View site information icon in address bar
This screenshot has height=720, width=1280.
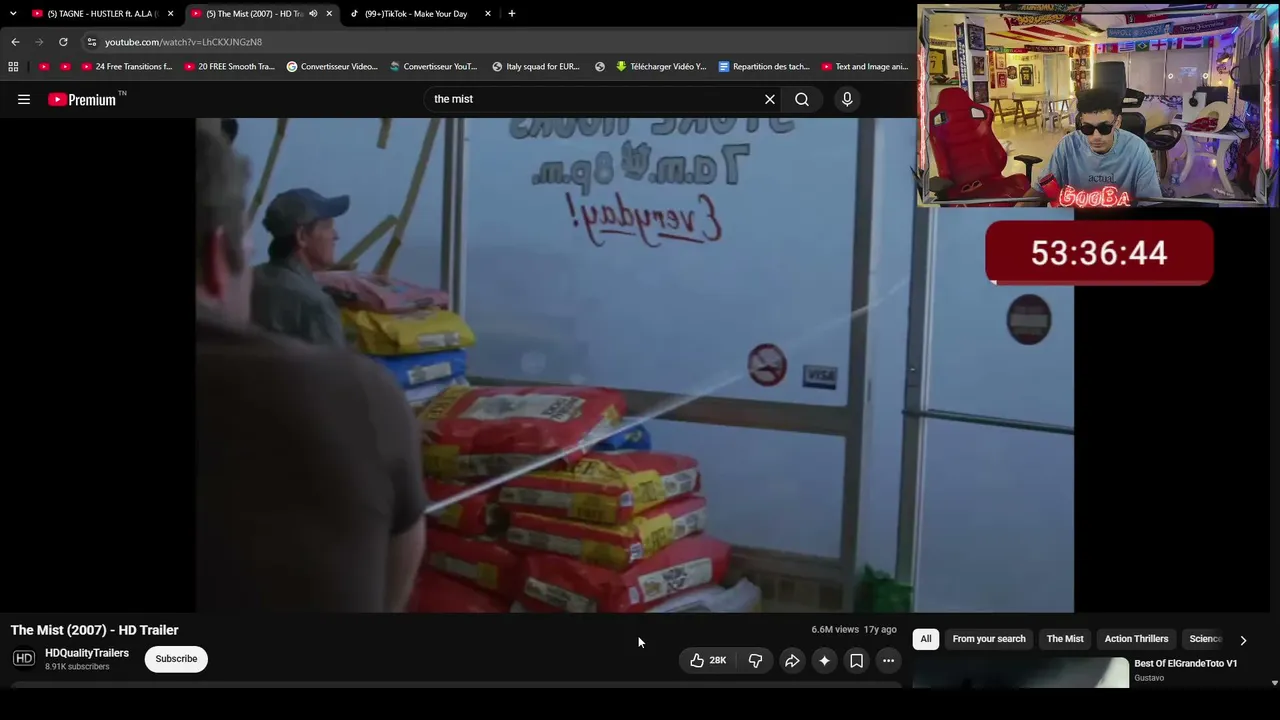click(x=92, y=42)
